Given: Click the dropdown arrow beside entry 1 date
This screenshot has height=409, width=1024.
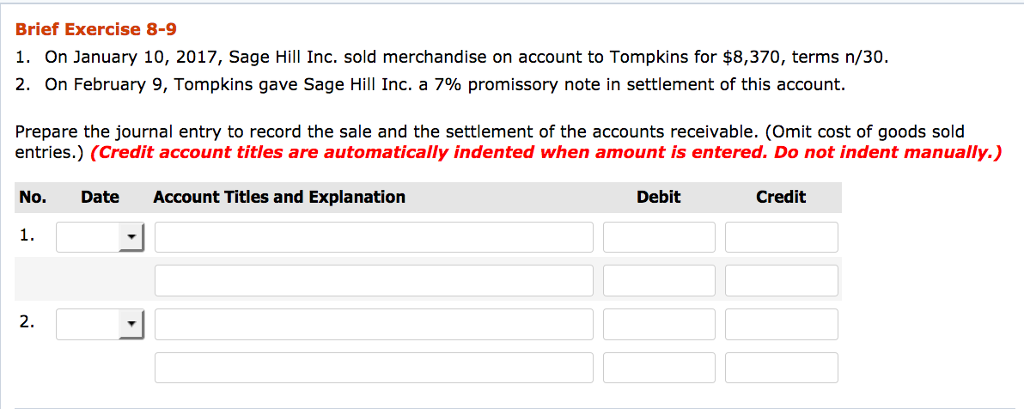Looking at the screenshot, I should (131, 237).
